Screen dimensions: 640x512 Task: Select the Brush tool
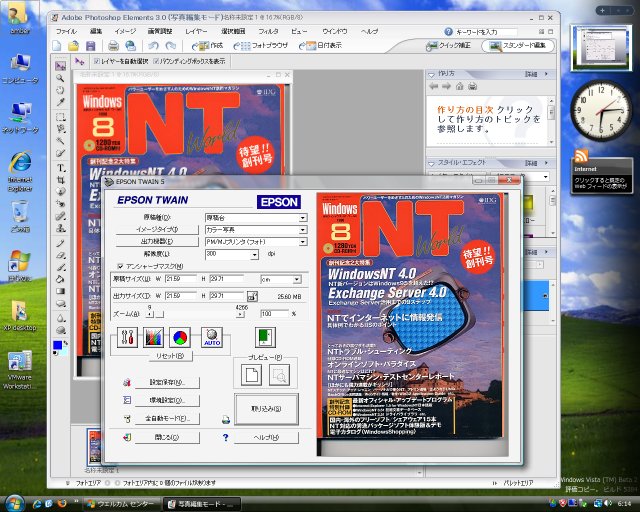click(x=60, y=267)
